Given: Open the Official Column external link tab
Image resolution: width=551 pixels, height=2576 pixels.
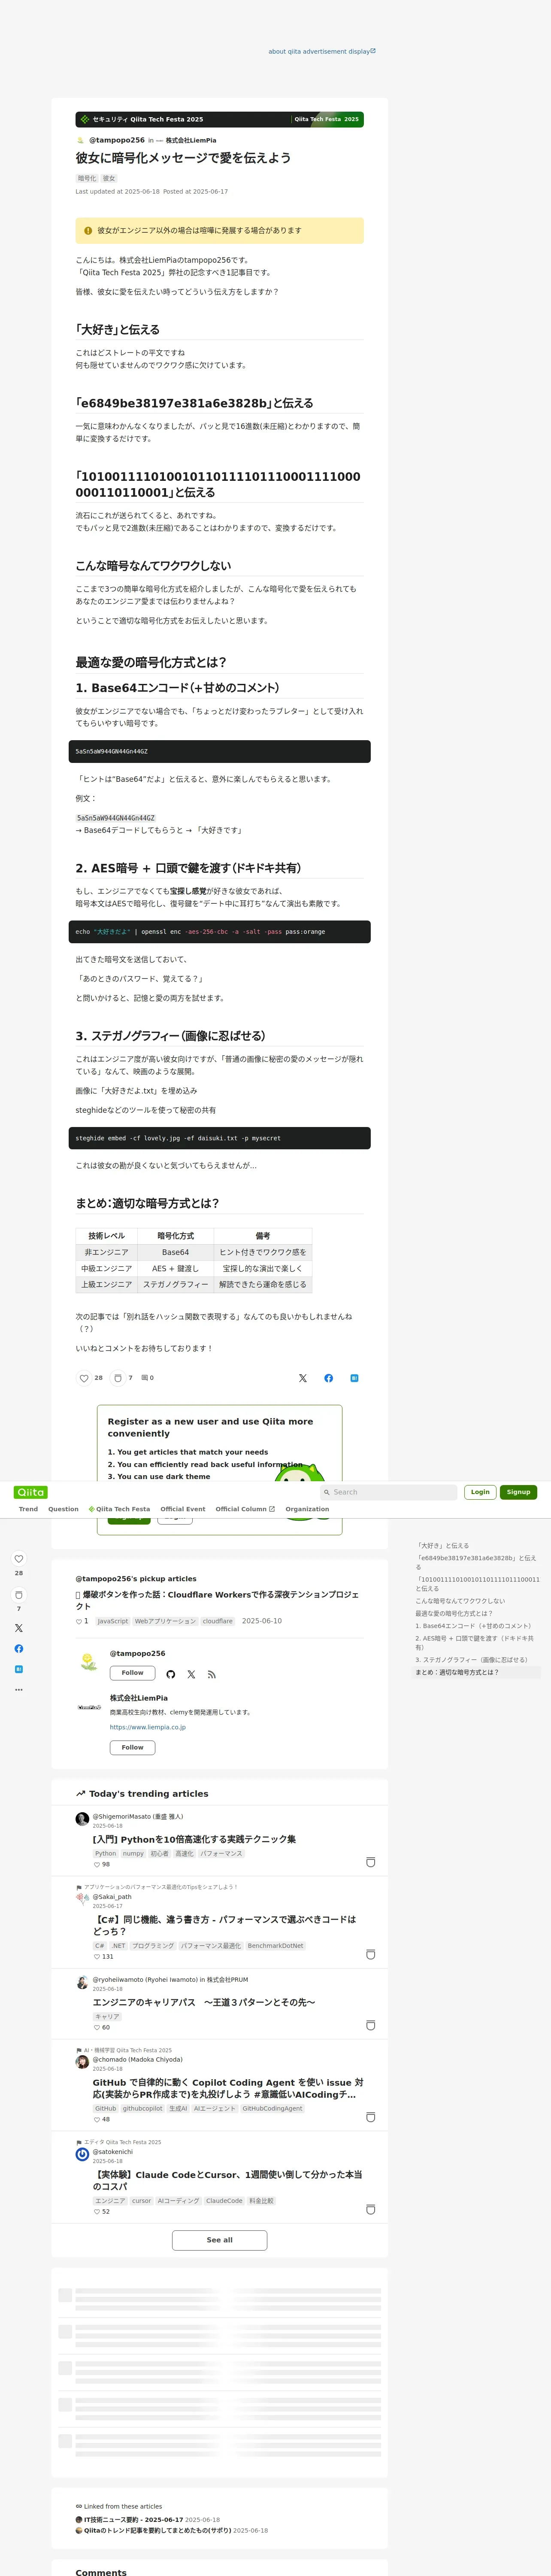Looking at the screenshot, I should pyautogui.click(x=245, y=1509).
